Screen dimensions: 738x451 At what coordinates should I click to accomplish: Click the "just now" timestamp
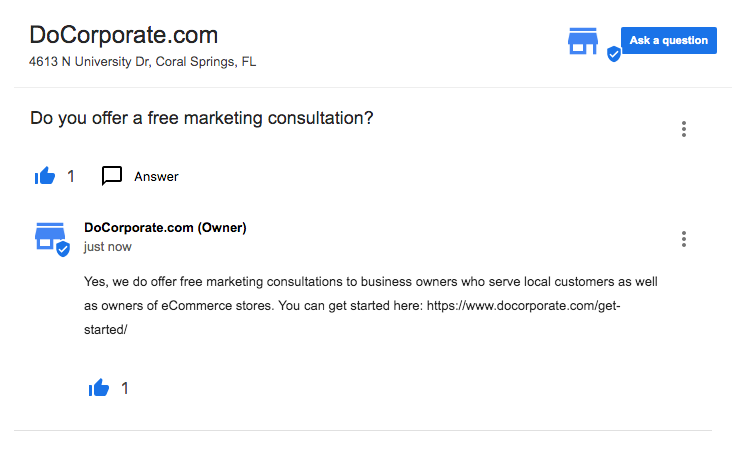tap(107, 247)
